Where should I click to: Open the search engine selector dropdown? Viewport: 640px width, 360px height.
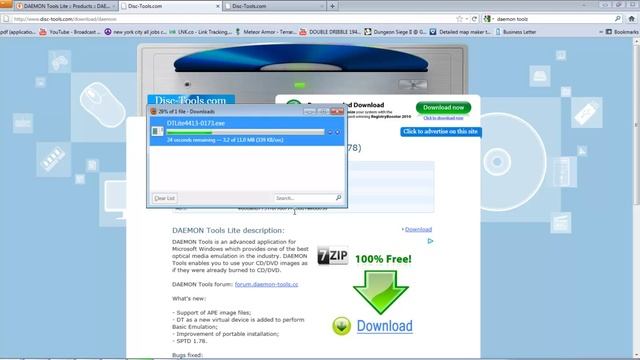coord(489,19)
